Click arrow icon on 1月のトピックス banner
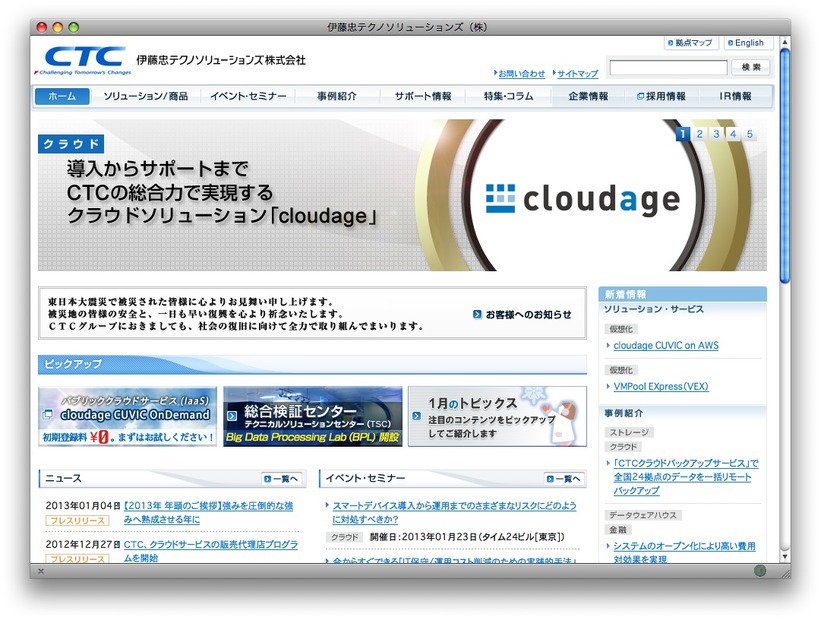The image size is (821, 620). (416, 416)
